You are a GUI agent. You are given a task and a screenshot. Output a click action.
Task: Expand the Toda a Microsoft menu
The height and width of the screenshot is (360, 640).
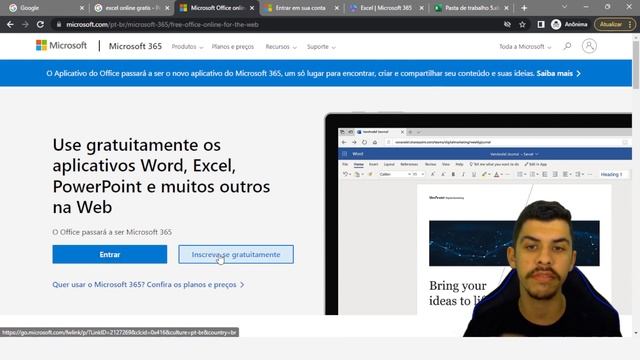(525, 47)
